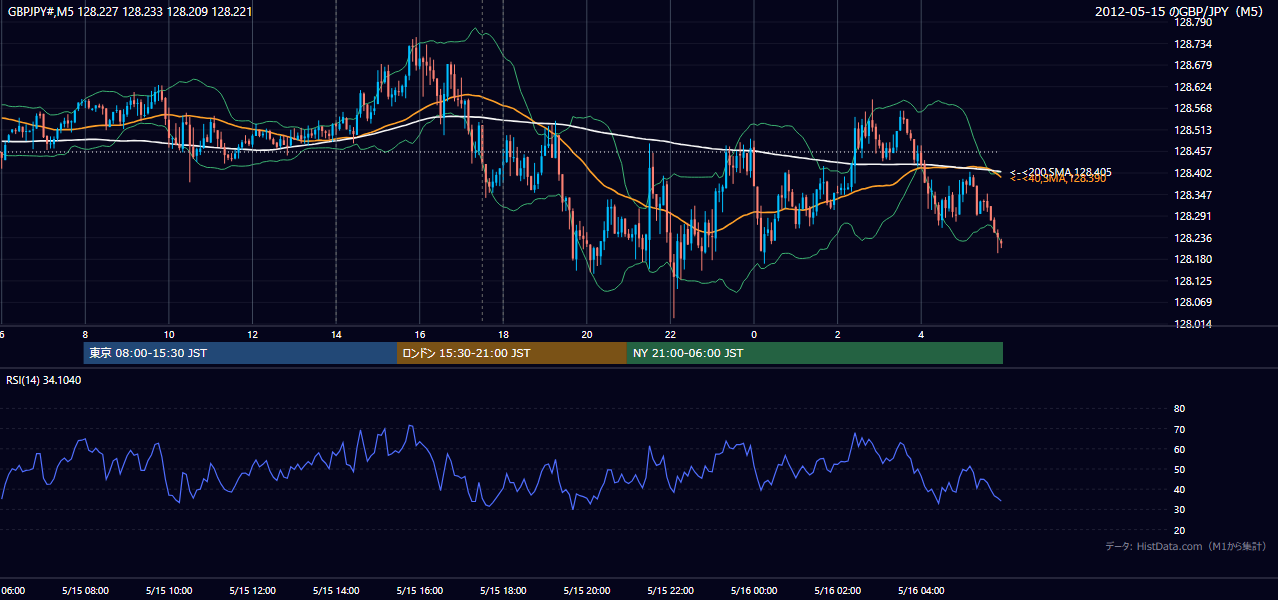
Task: Click price axis value 128.347
Action: [1194, 195]
